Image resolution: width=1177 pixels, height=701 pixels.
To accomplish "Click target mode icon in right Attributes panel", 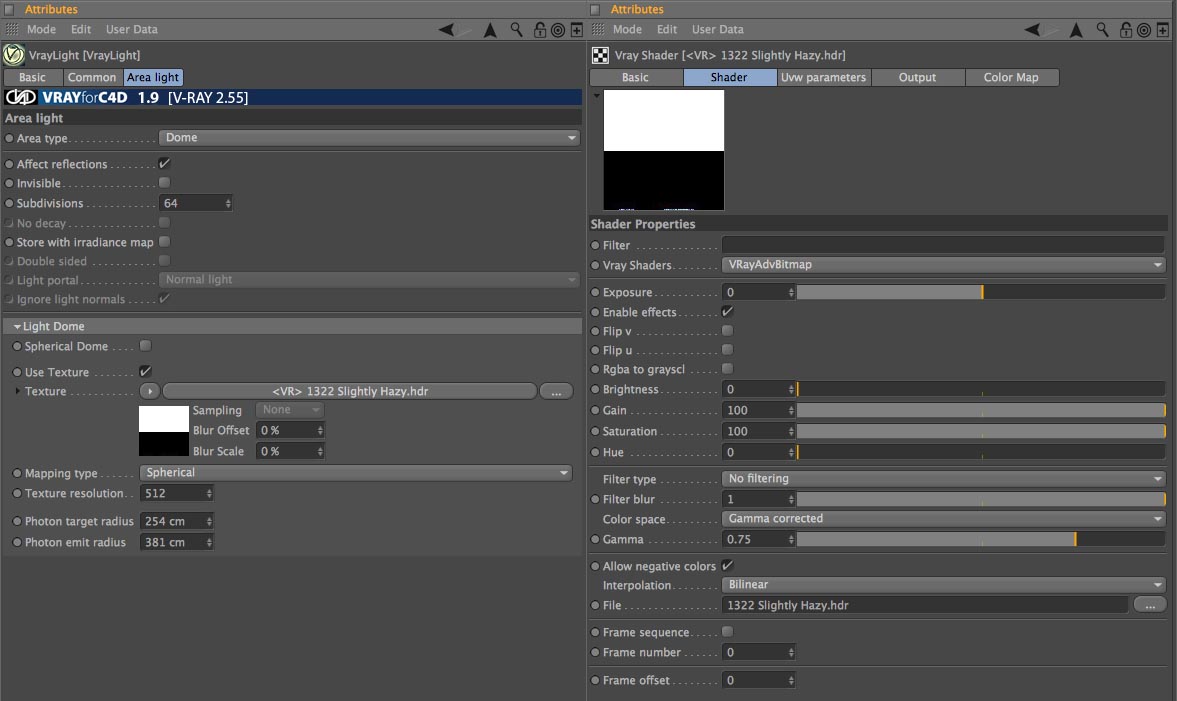I will click(x=1144, y=30).
